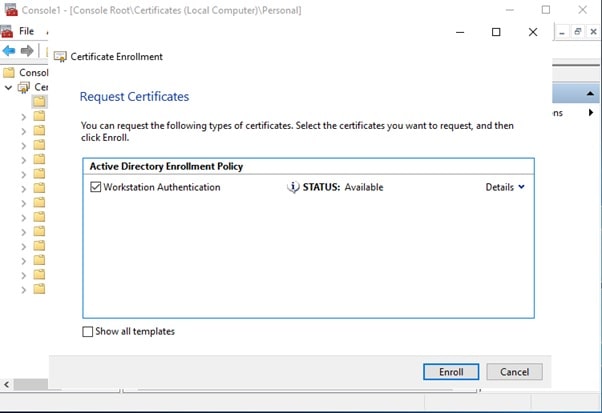Select the Console Root folder icon
This screenshot has height=413, width=602.
coord(9,72)
